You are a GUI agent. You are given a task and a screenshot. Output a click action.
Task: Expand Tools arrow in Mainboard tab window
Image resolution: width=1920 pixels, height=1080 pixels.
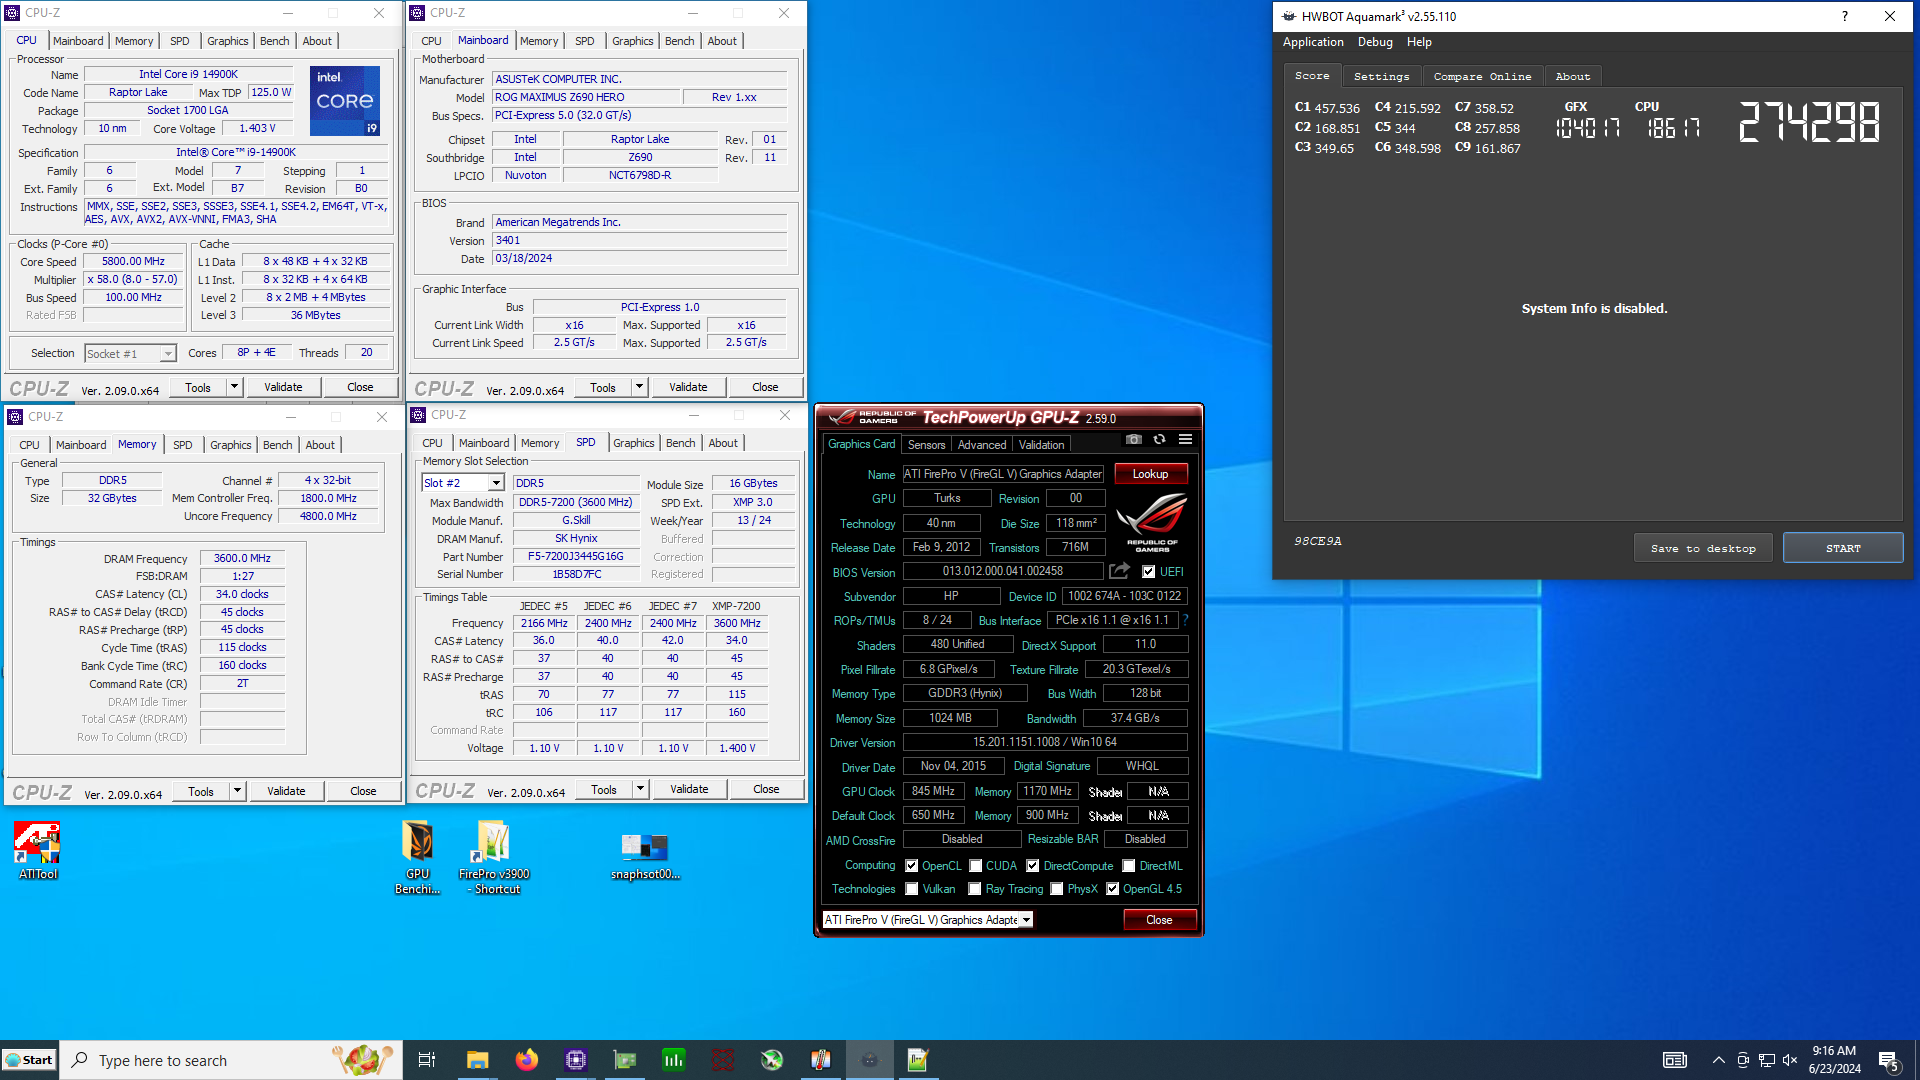tap(640, 387)
